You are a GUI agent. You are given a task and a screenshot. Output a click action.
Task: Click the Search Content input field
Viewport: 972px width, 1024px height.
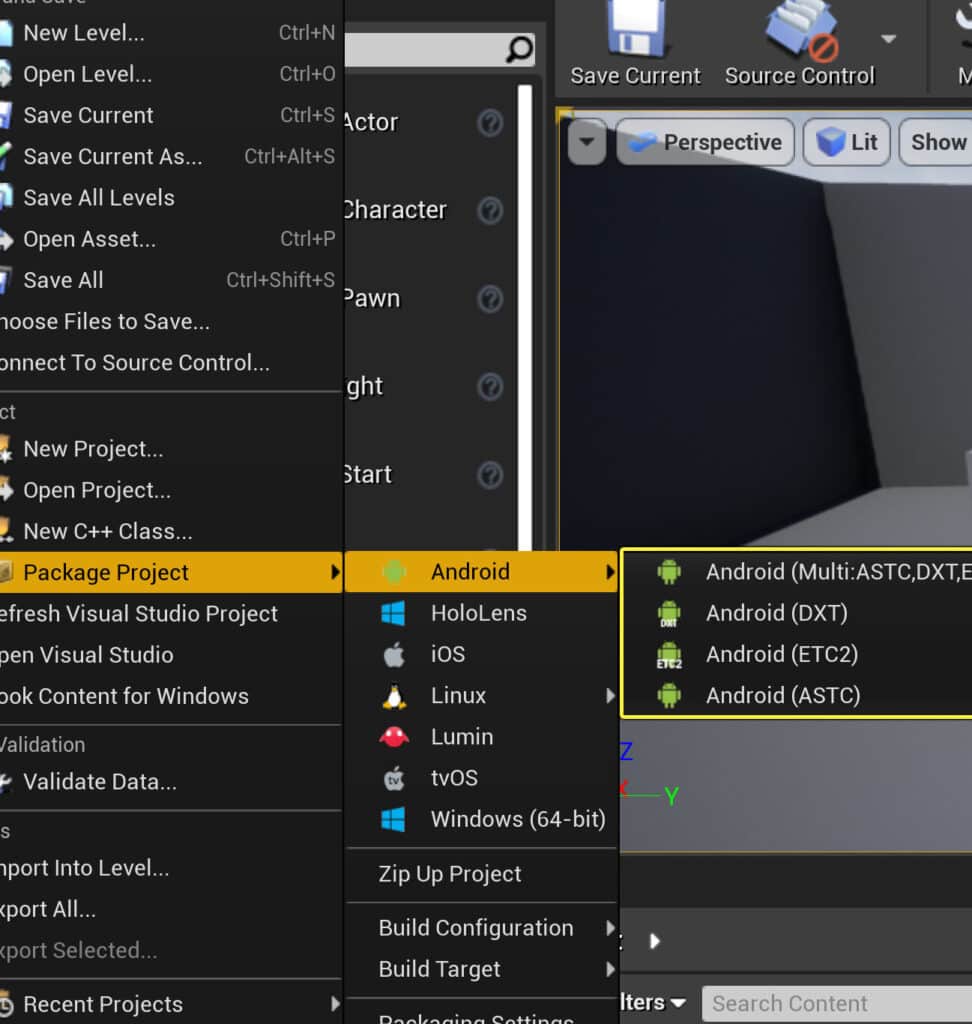835,1003
